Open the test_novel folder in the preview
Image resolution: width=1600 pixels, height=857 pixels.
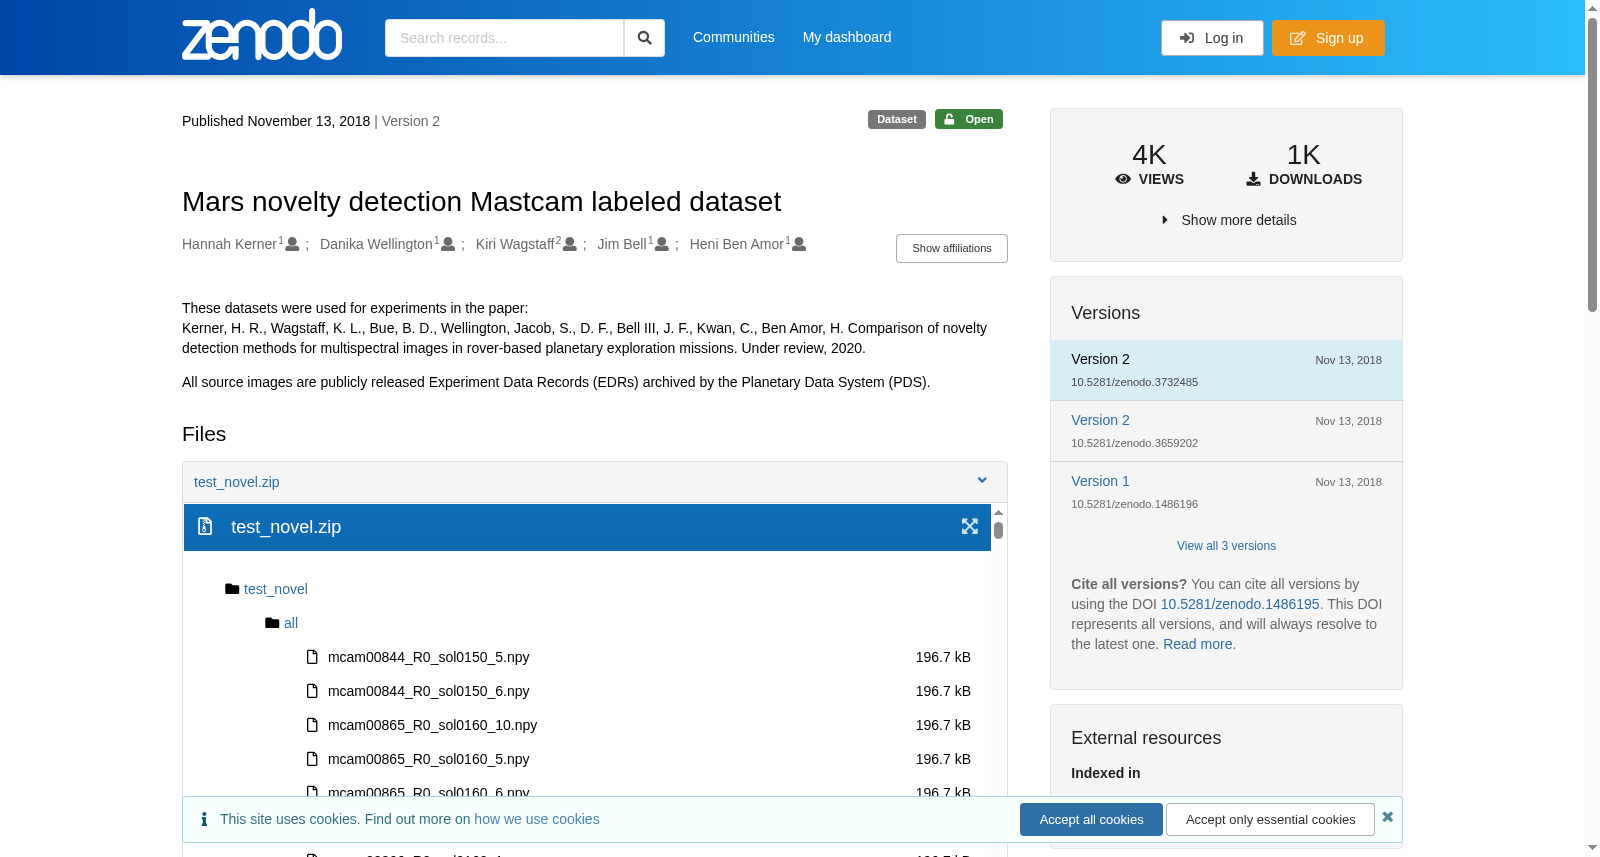[x=275, y=589]
